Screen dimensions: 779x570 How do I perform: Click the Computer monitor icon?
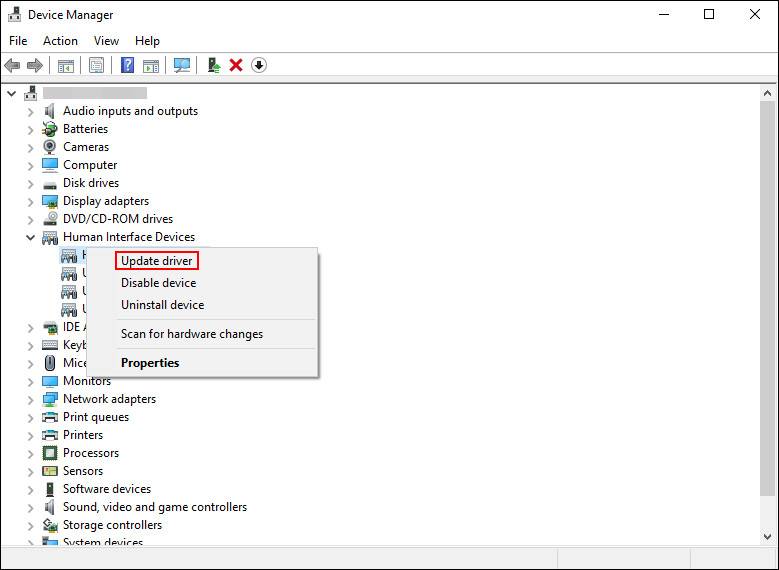tap(50, 164)
